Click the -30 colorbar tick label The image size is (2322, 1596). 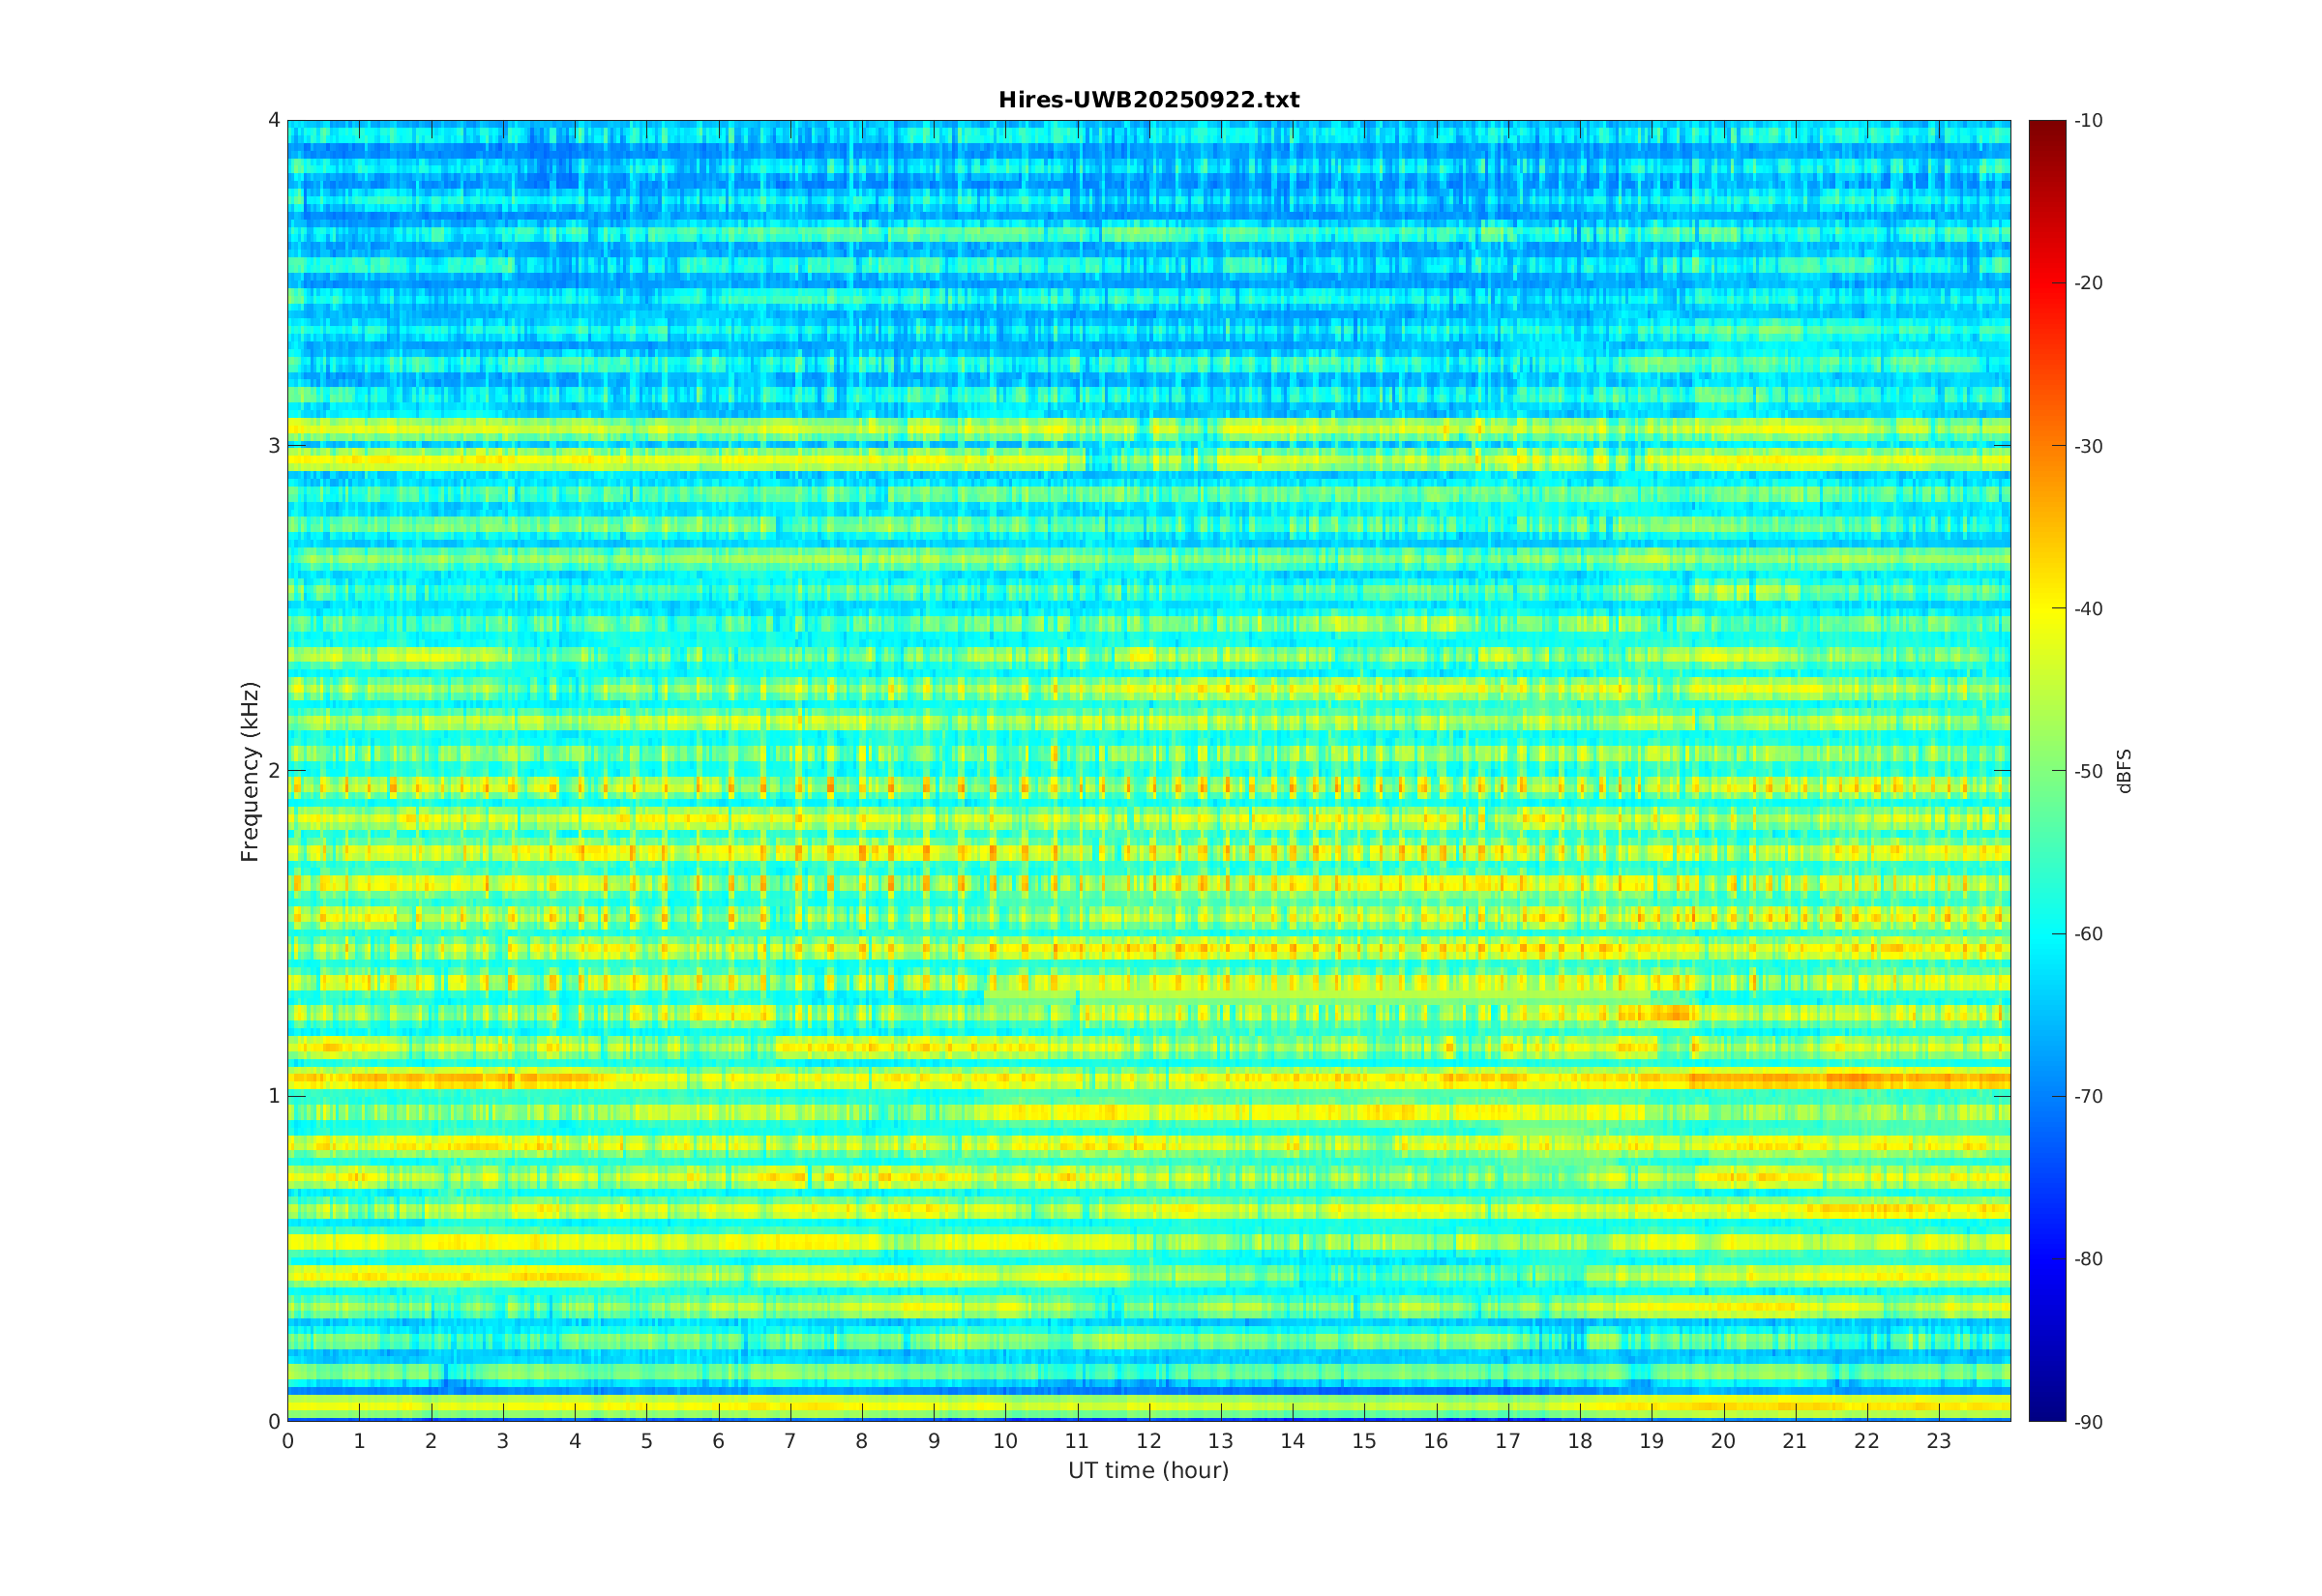pyautogui.click(x=2088, y=446)
